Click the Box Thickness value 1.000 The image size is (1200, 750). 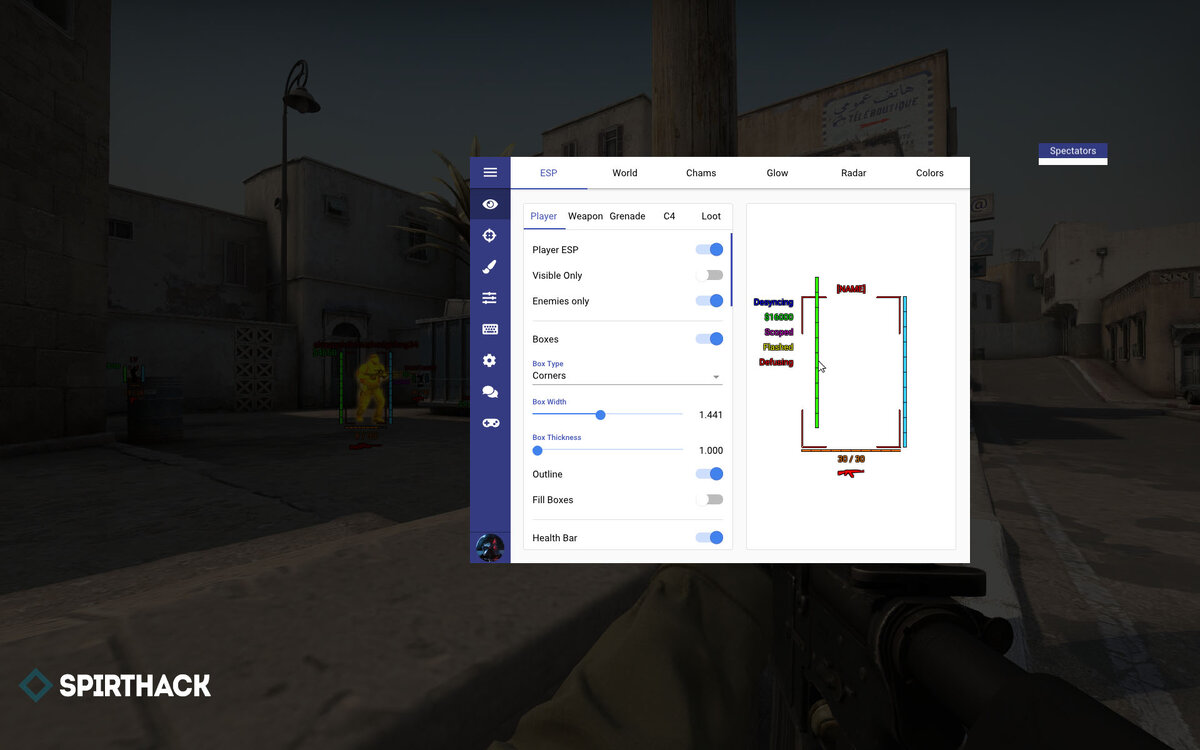coord(710,451)
